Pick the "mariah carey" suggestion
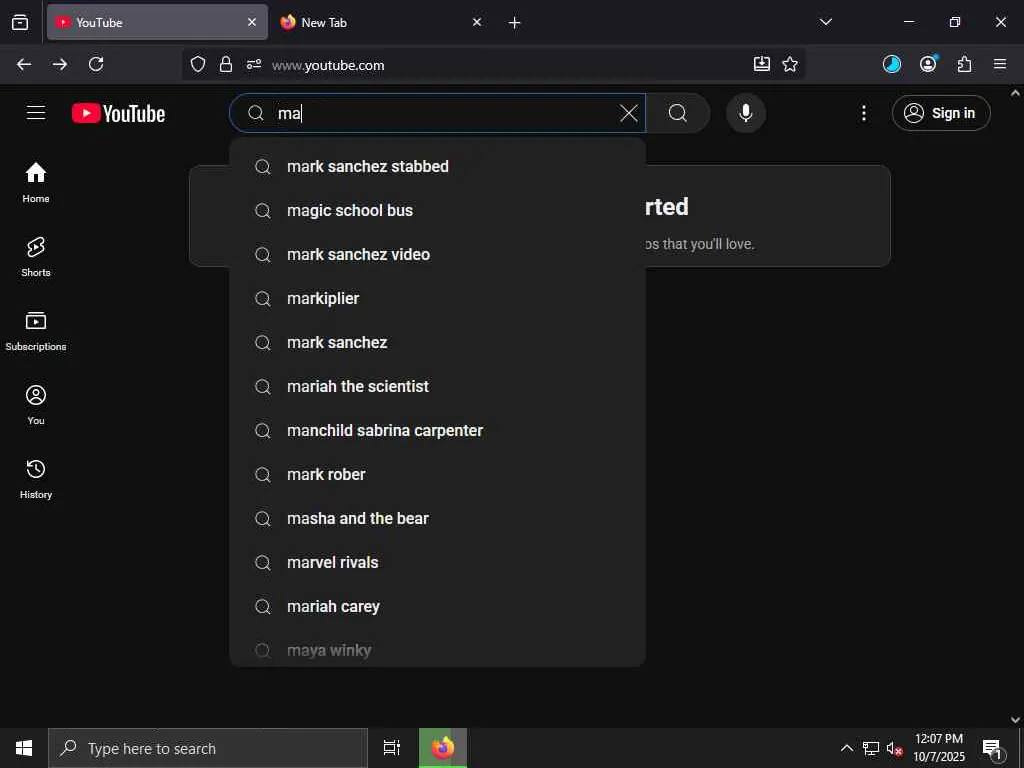This screenshot has height=768, width=1024. tap(438, 607)
